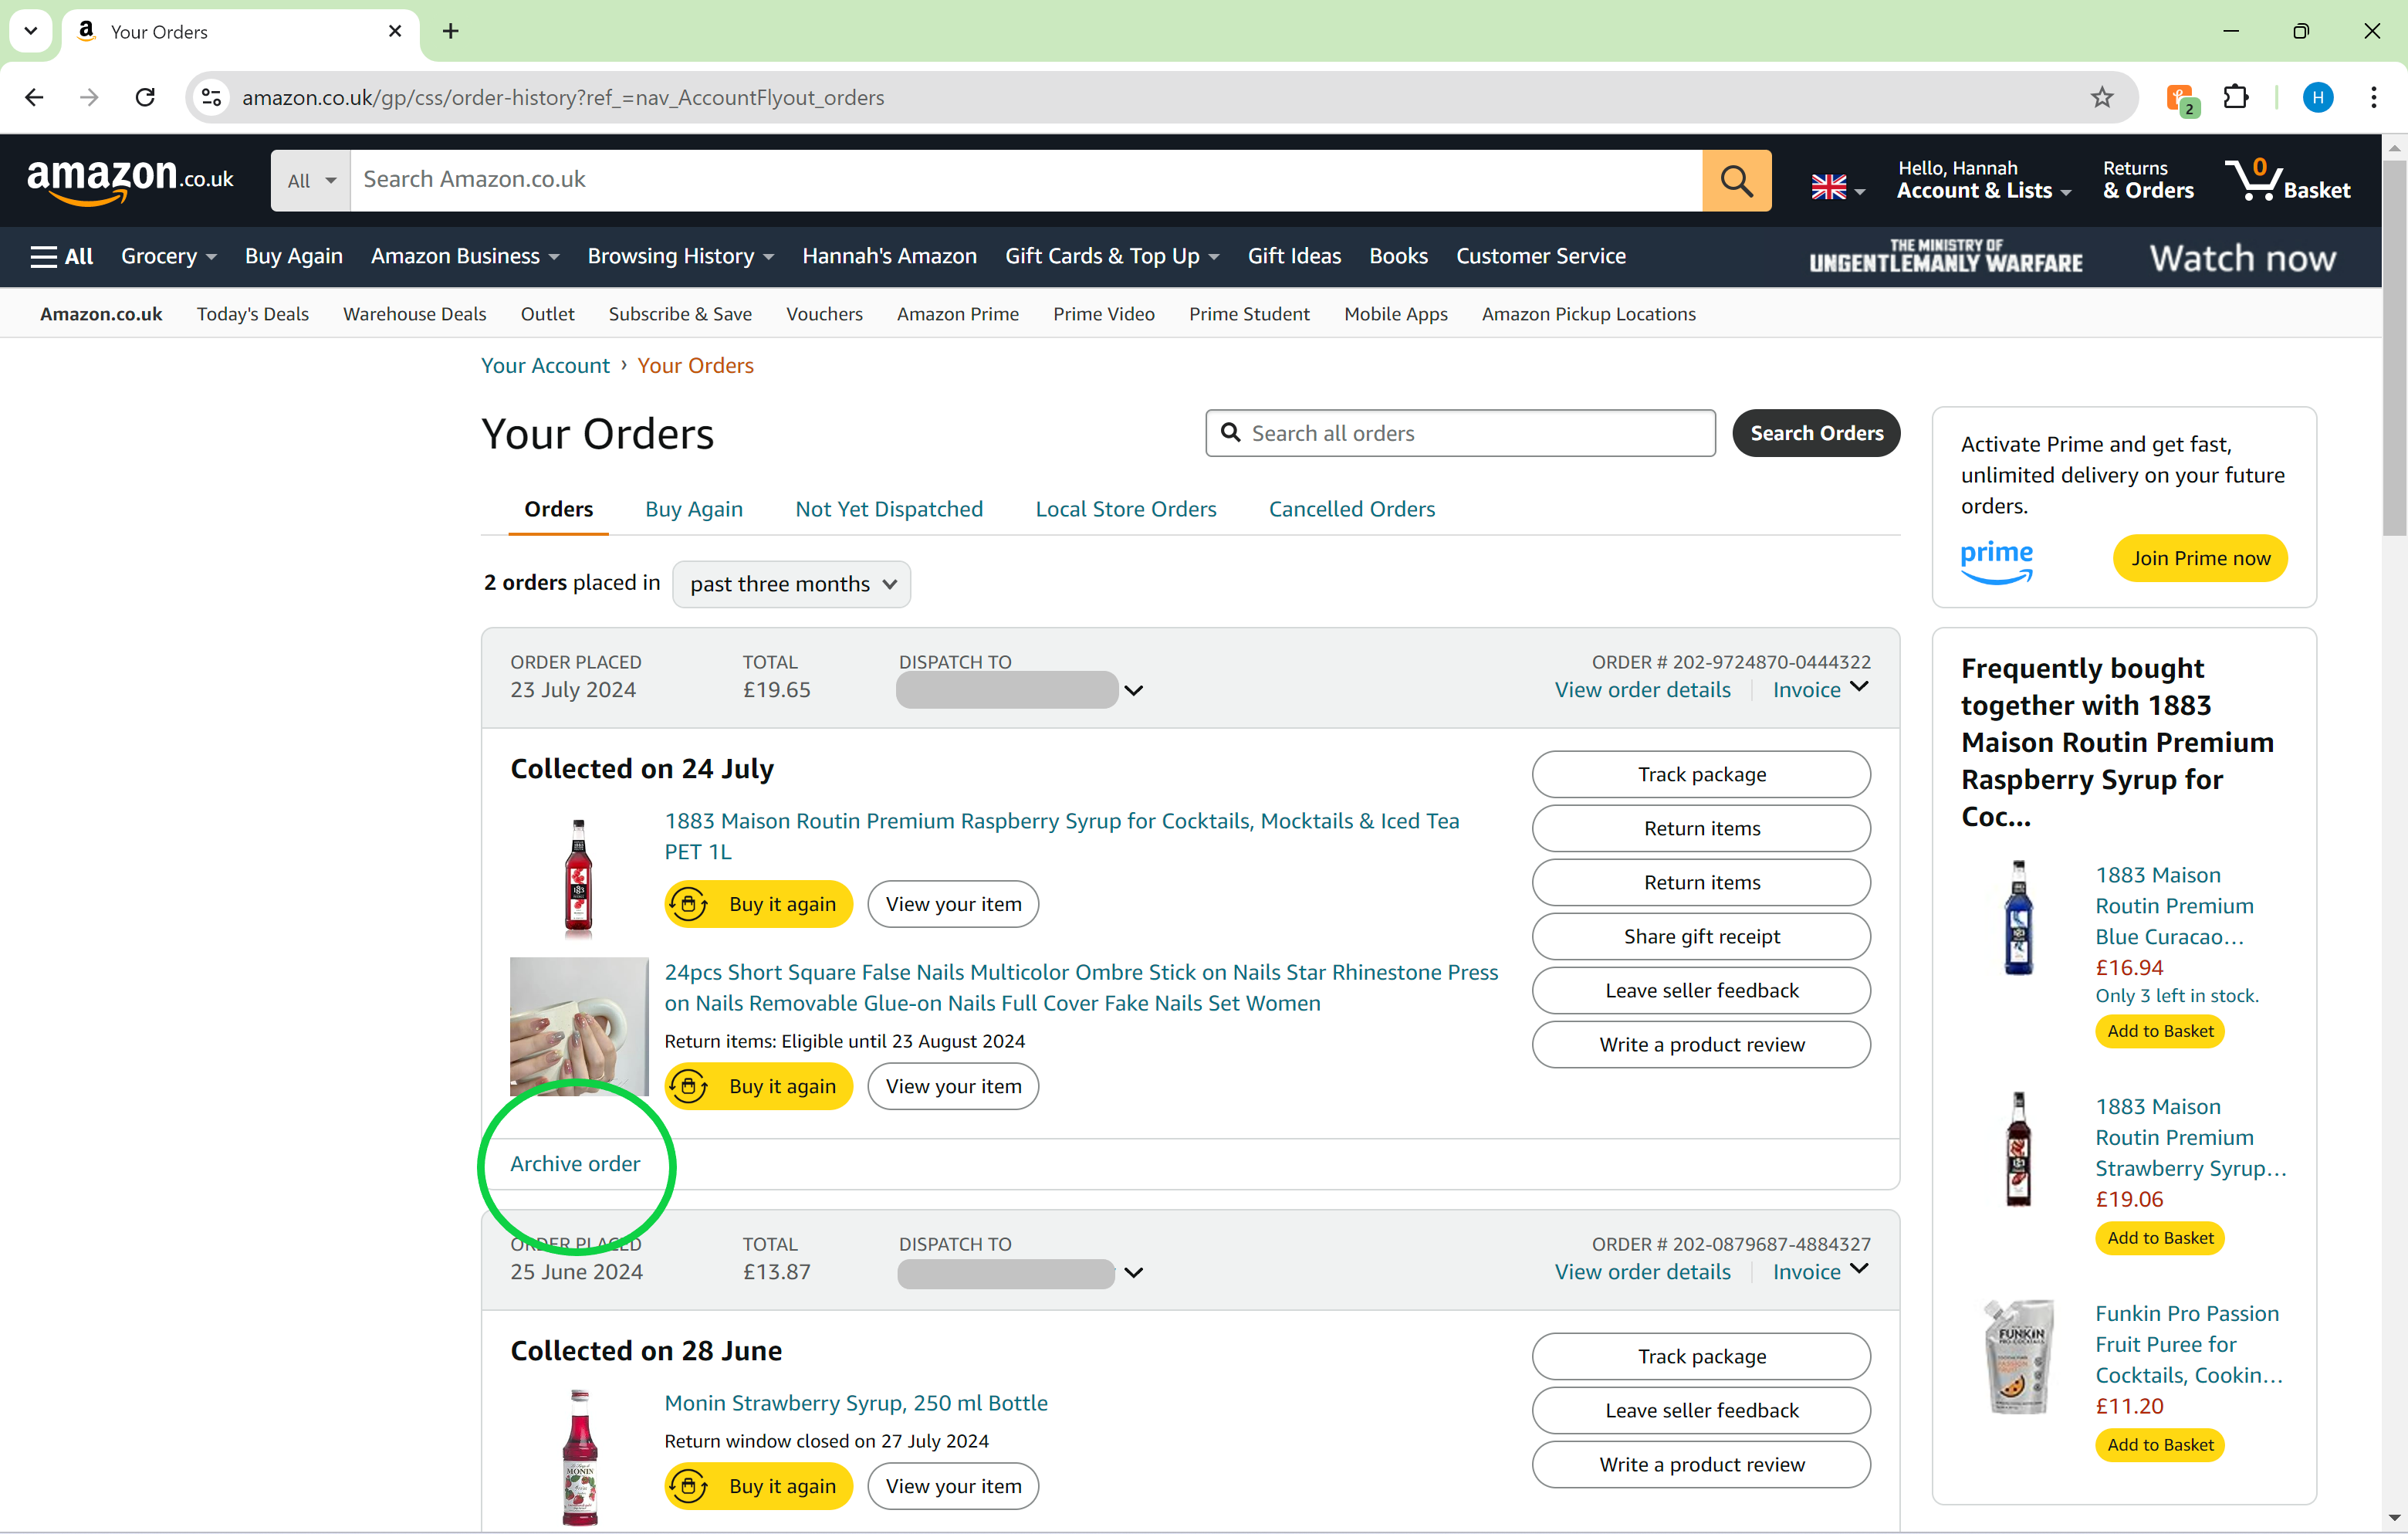Open past three months time filter dropdown
Screen dimensions: 2408x1534
[x=791, y=584]
